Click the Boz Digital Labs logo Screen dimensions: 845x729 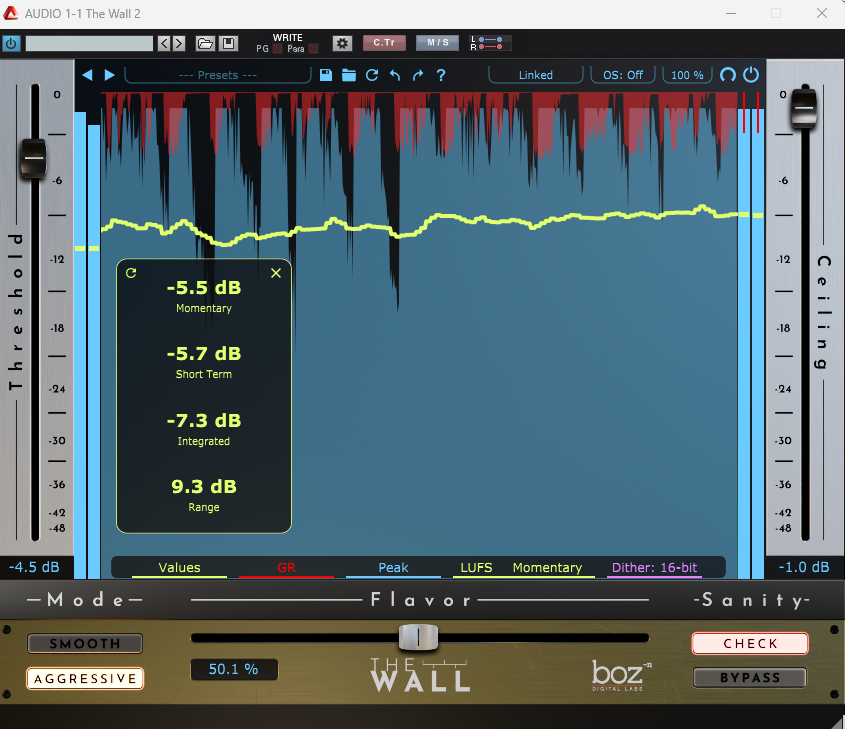[621, 676]
